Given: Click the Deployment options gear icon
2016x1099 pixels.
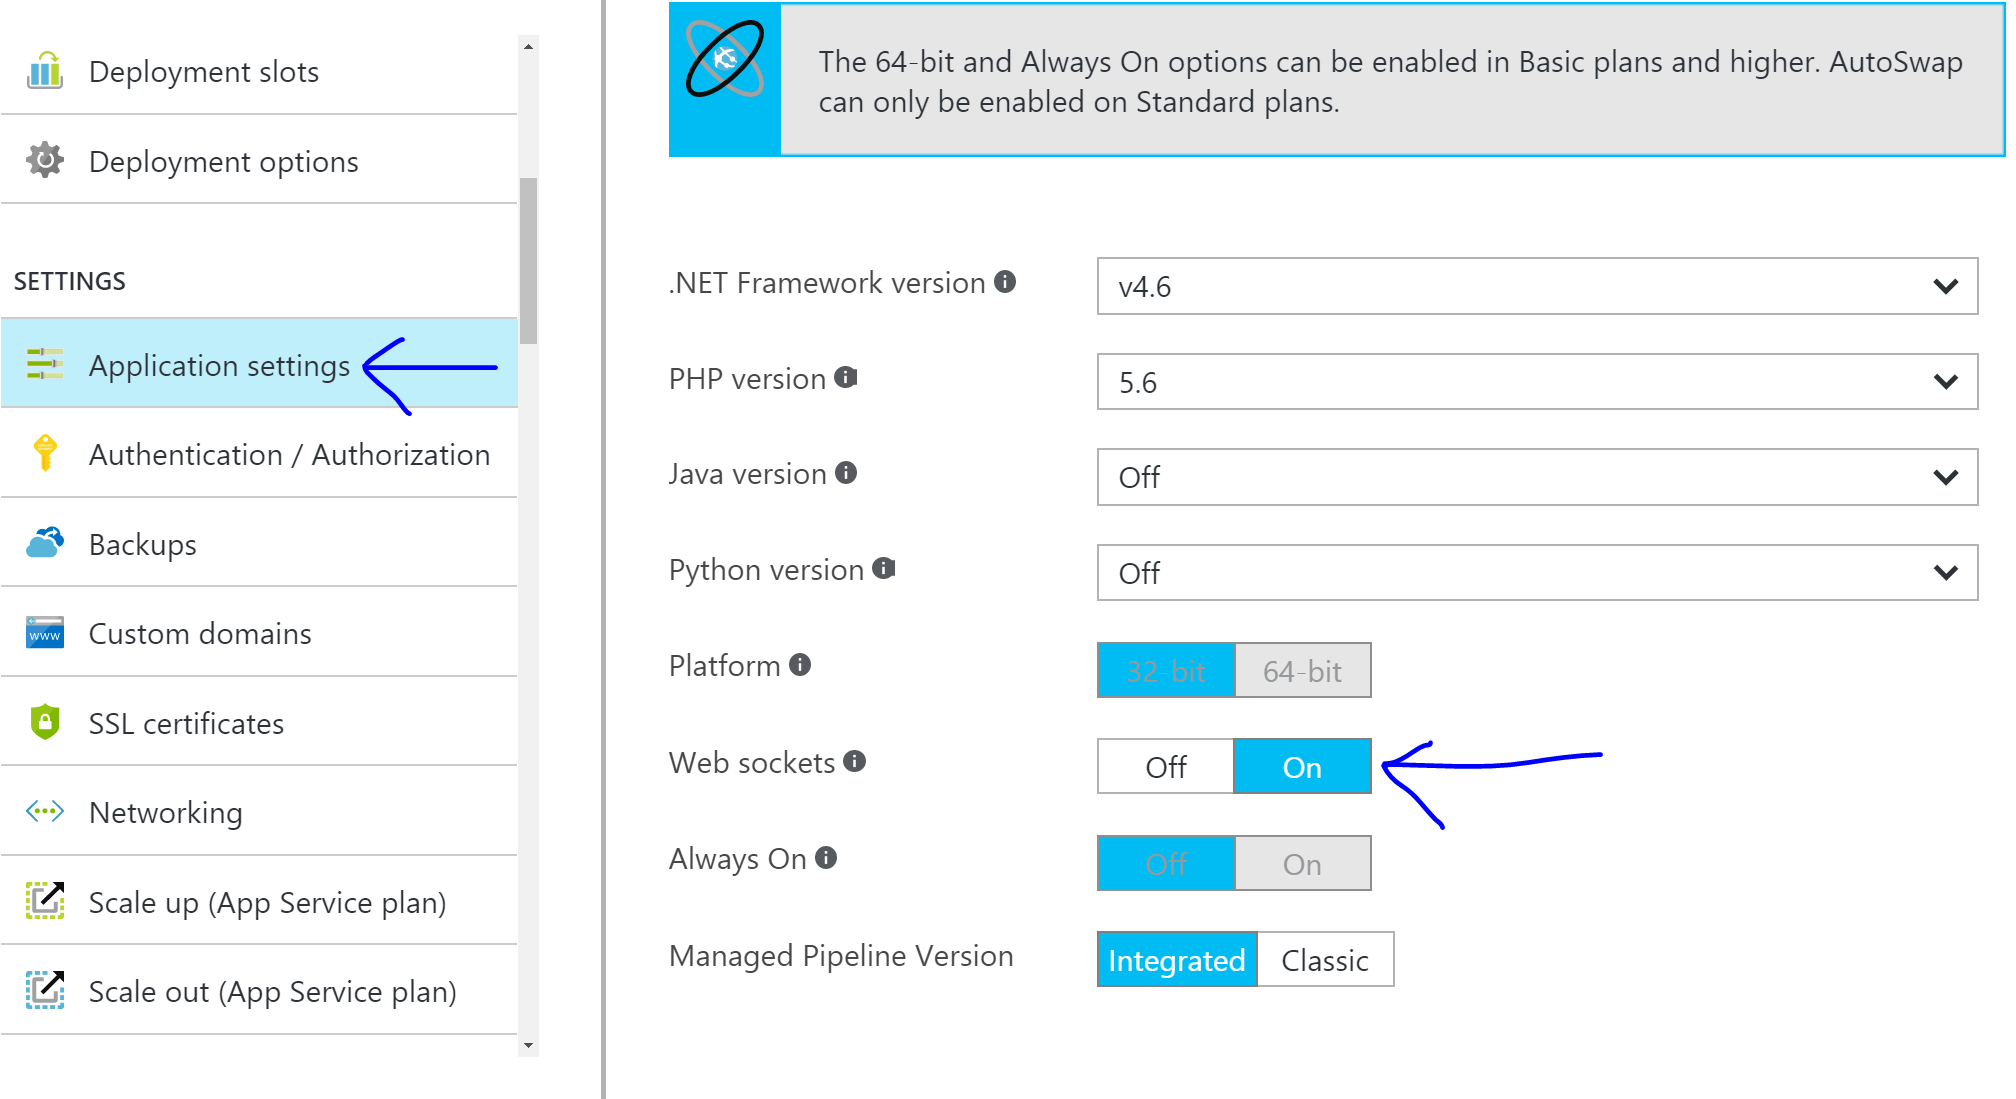Looking at the screenshot, I should [45, 160].
